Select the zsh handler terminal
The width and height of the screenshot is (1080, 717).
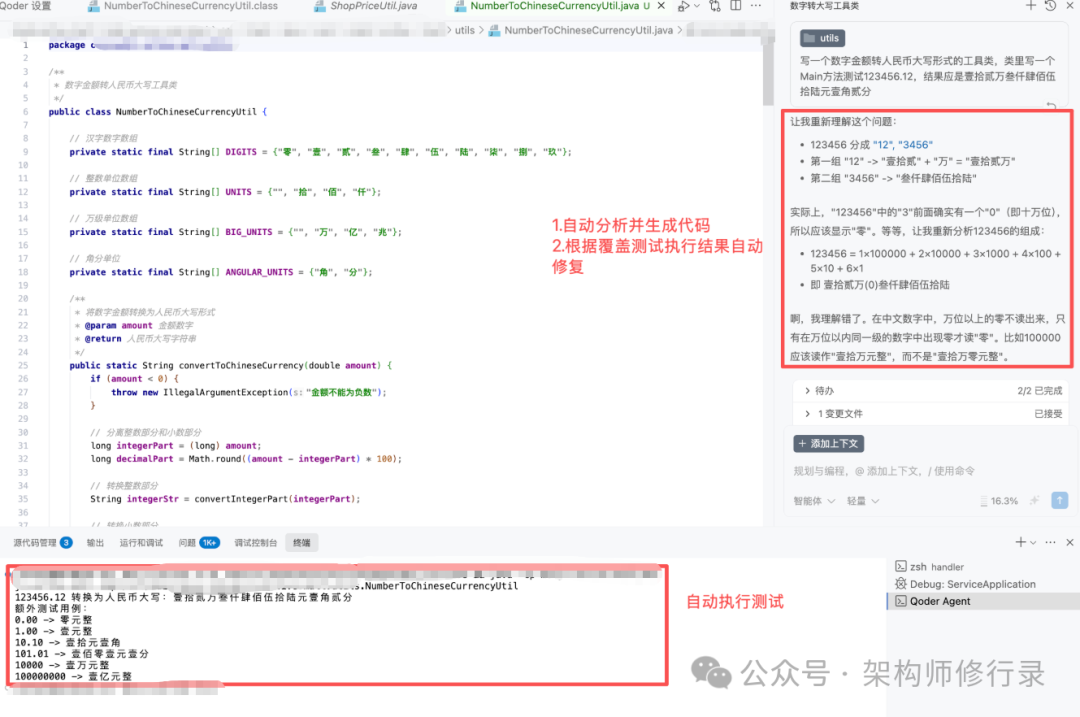click(x=984, y=567)
